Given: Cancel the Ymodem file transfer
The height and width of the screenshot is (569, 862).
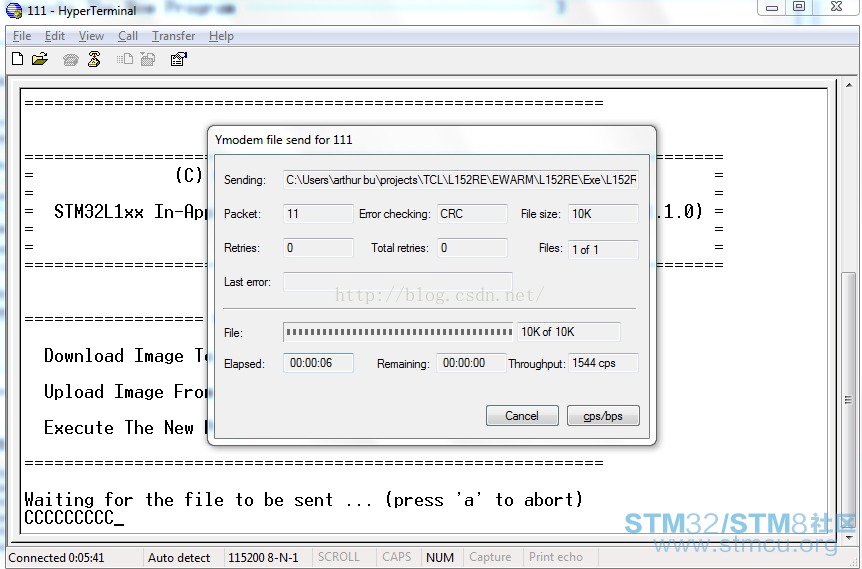Looking at the screenshot, I should [522, 416].
